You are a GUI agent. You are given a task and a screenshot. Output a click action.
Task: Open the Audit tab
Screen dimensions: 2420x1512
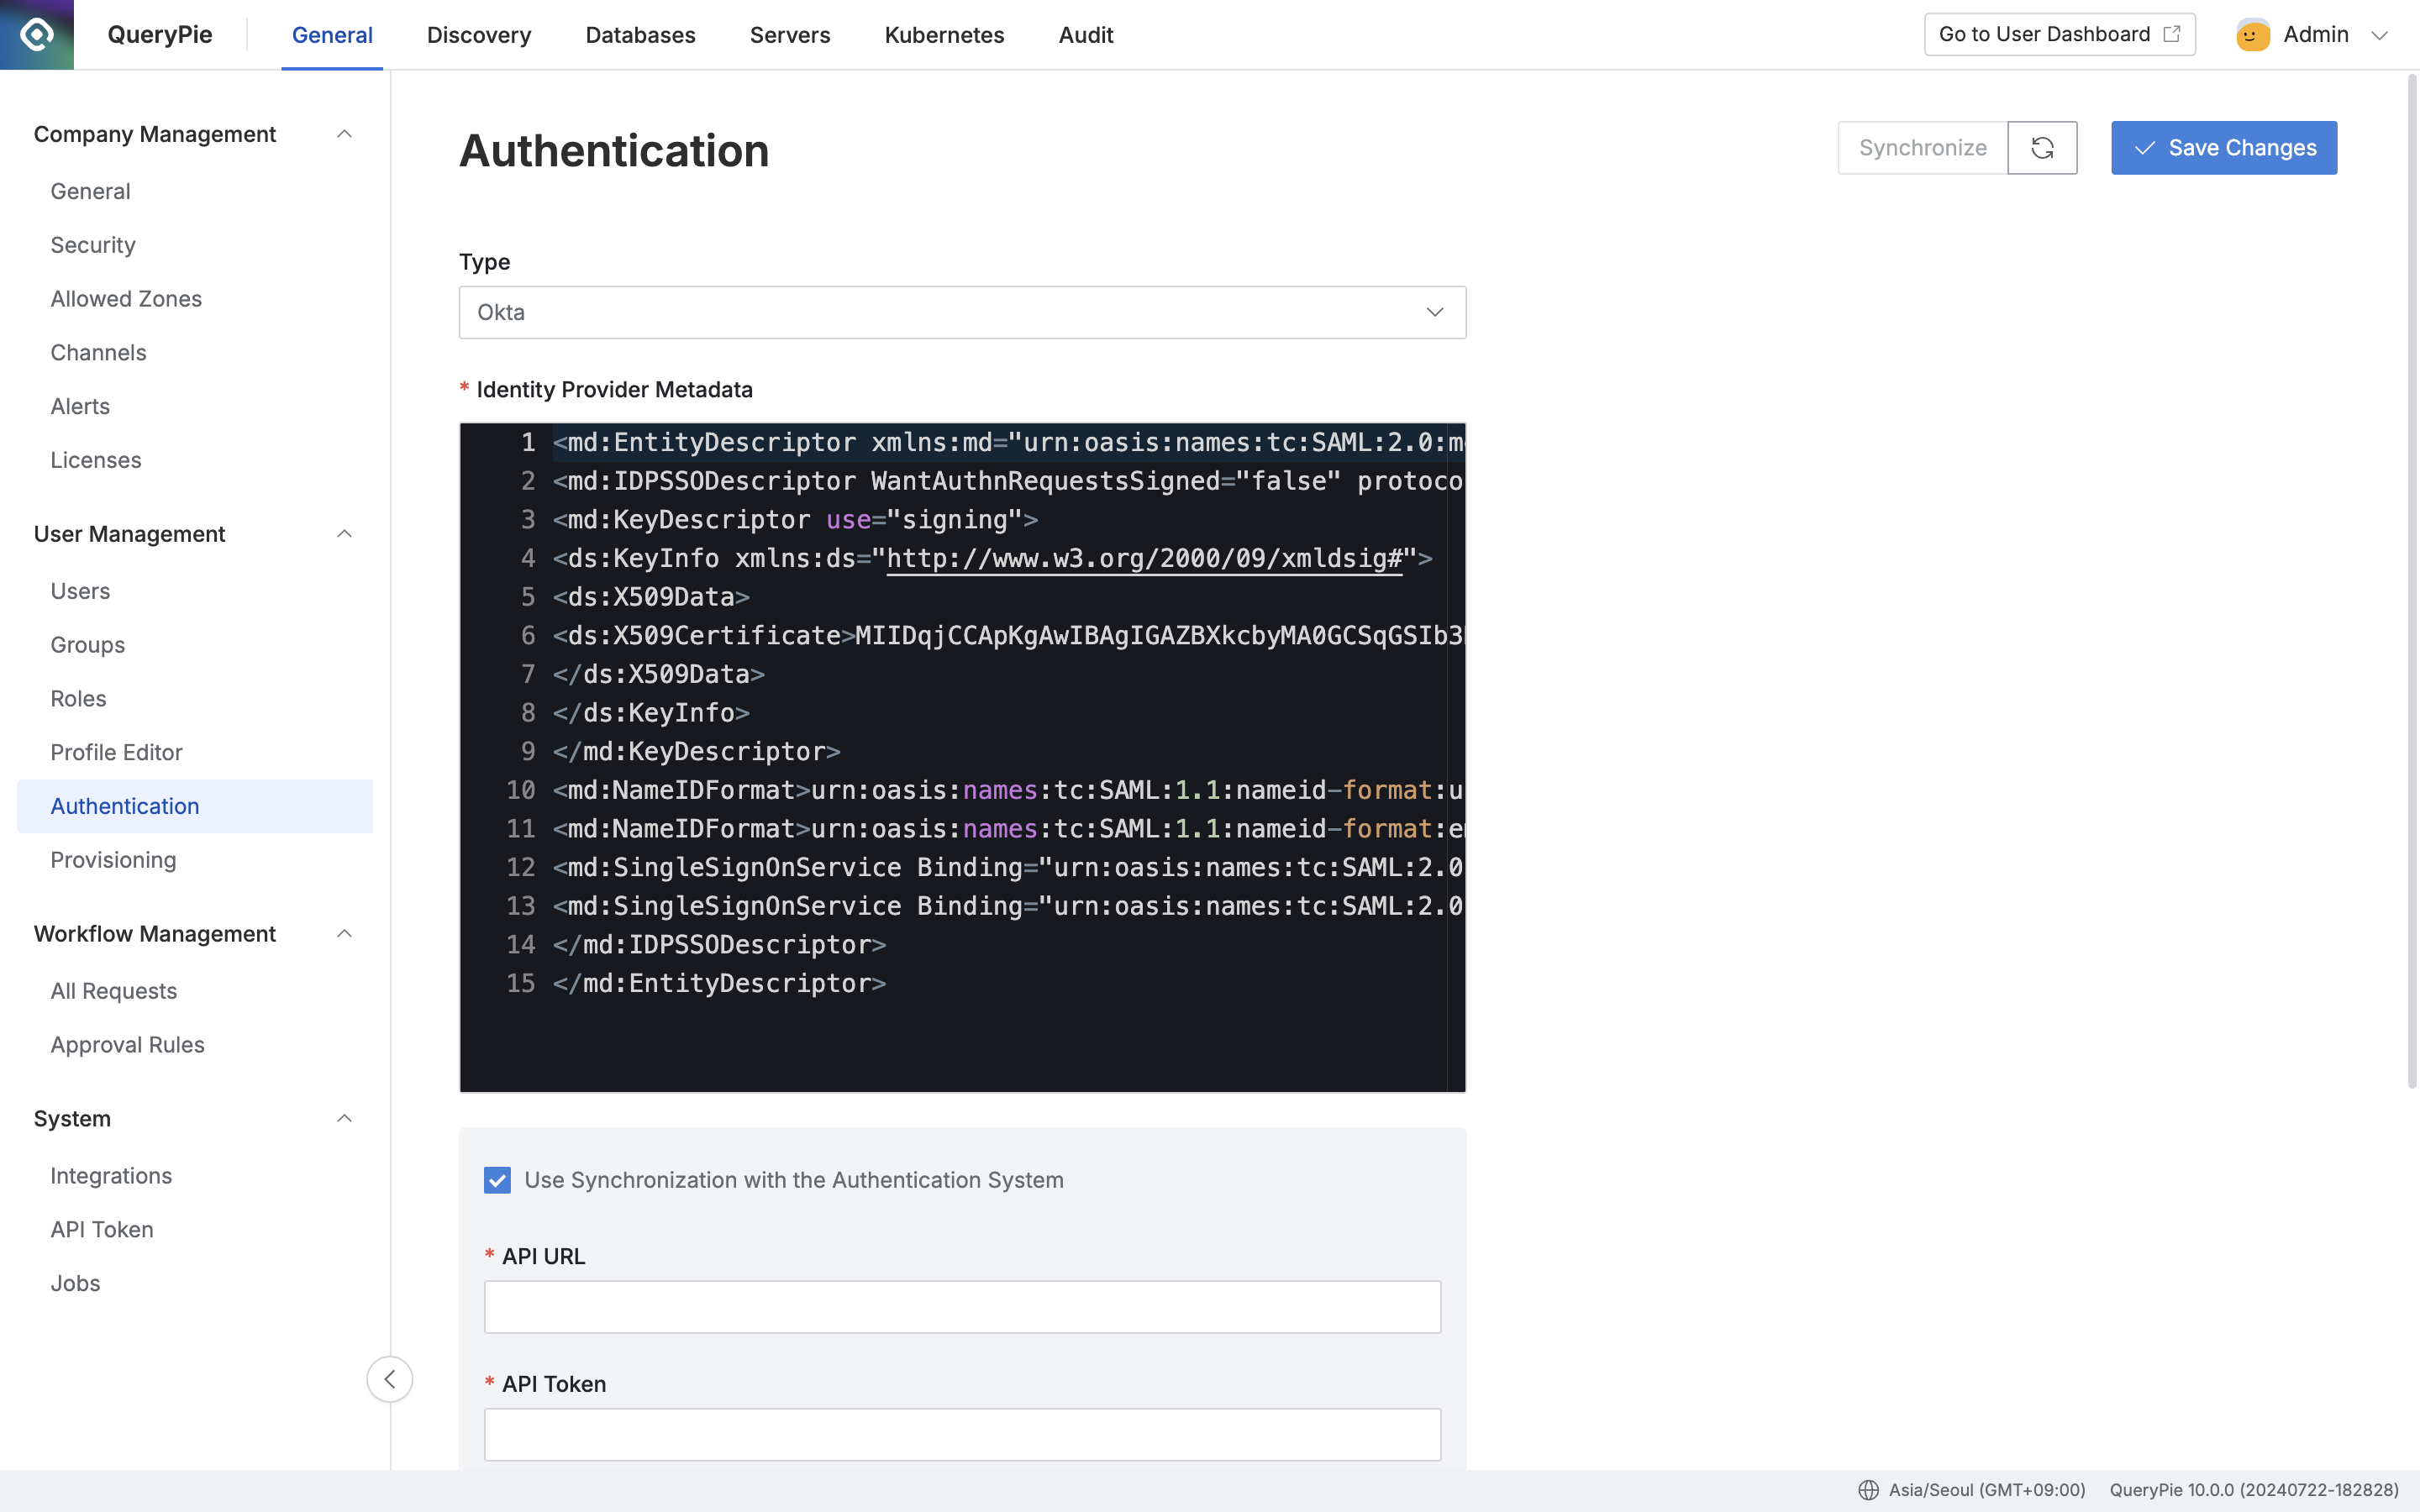[x=1085, y=35]
